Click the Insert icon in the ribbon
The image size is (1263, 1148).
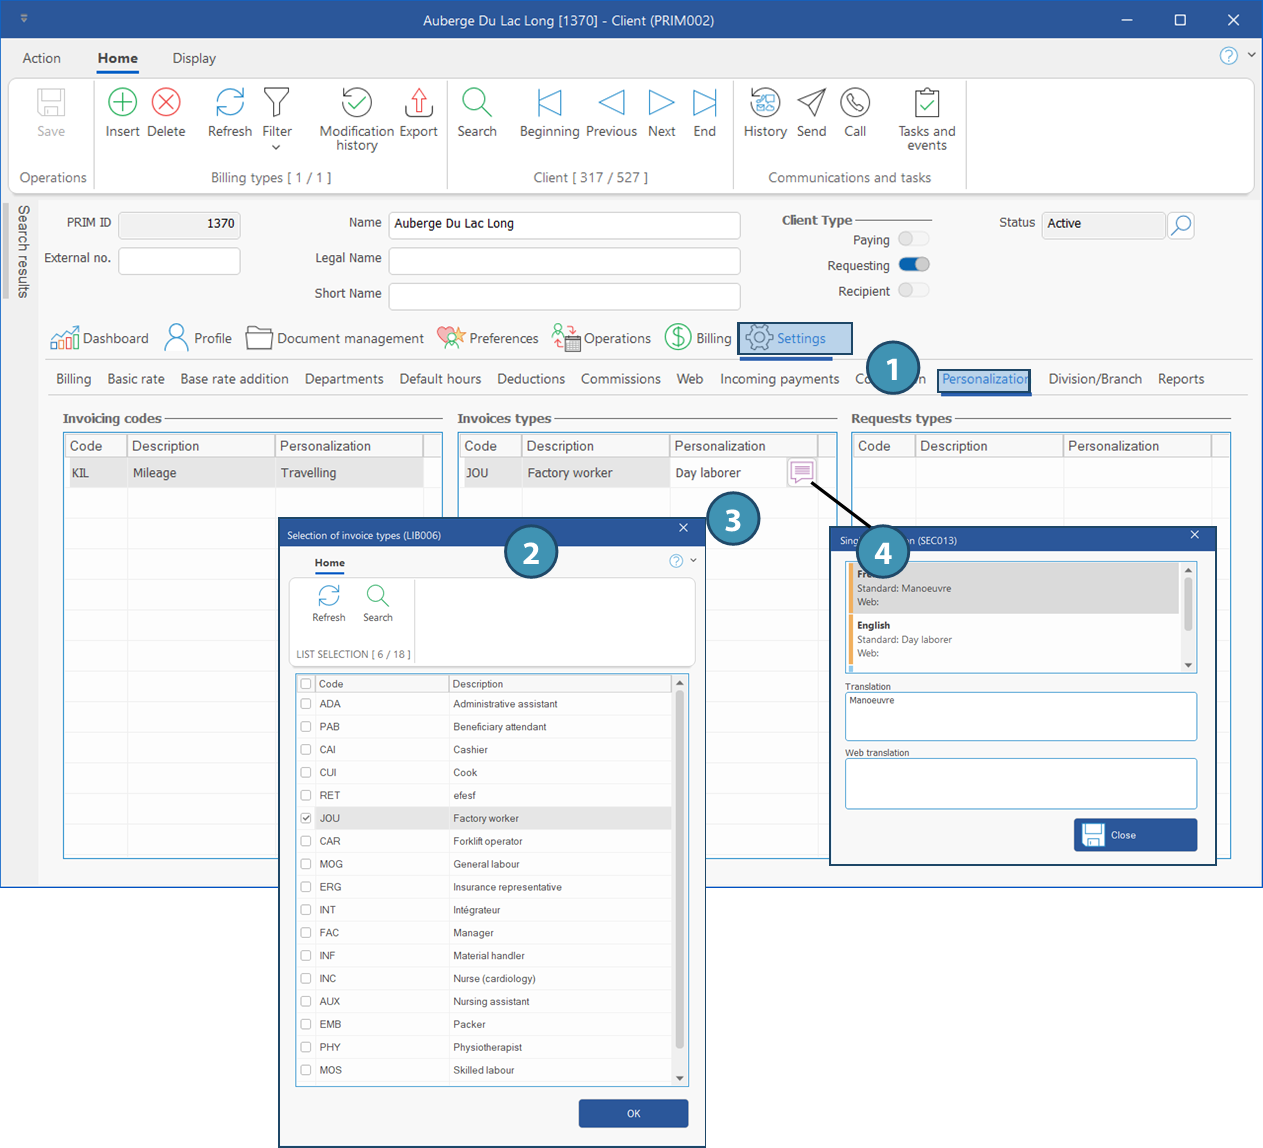[x=122, y=103]
